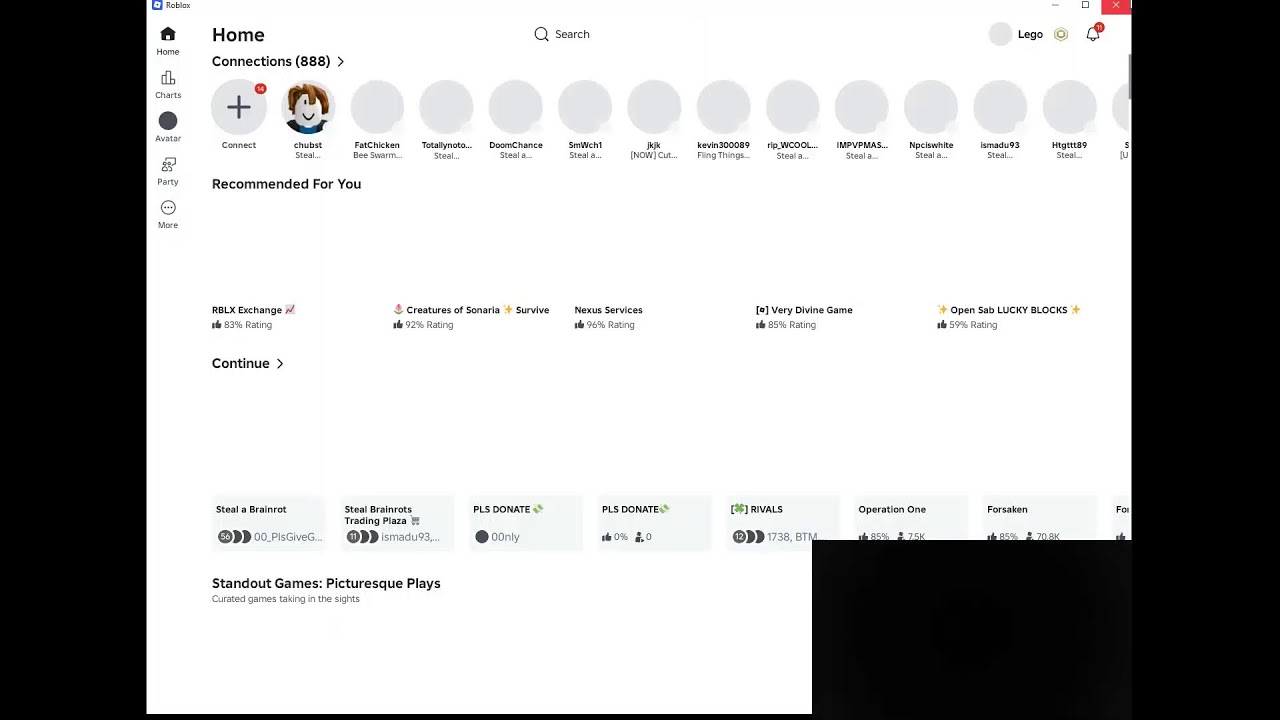Screen dimensions: 1280x720
Task: Click Curated games taking in the sights
Action: [286, 599]
